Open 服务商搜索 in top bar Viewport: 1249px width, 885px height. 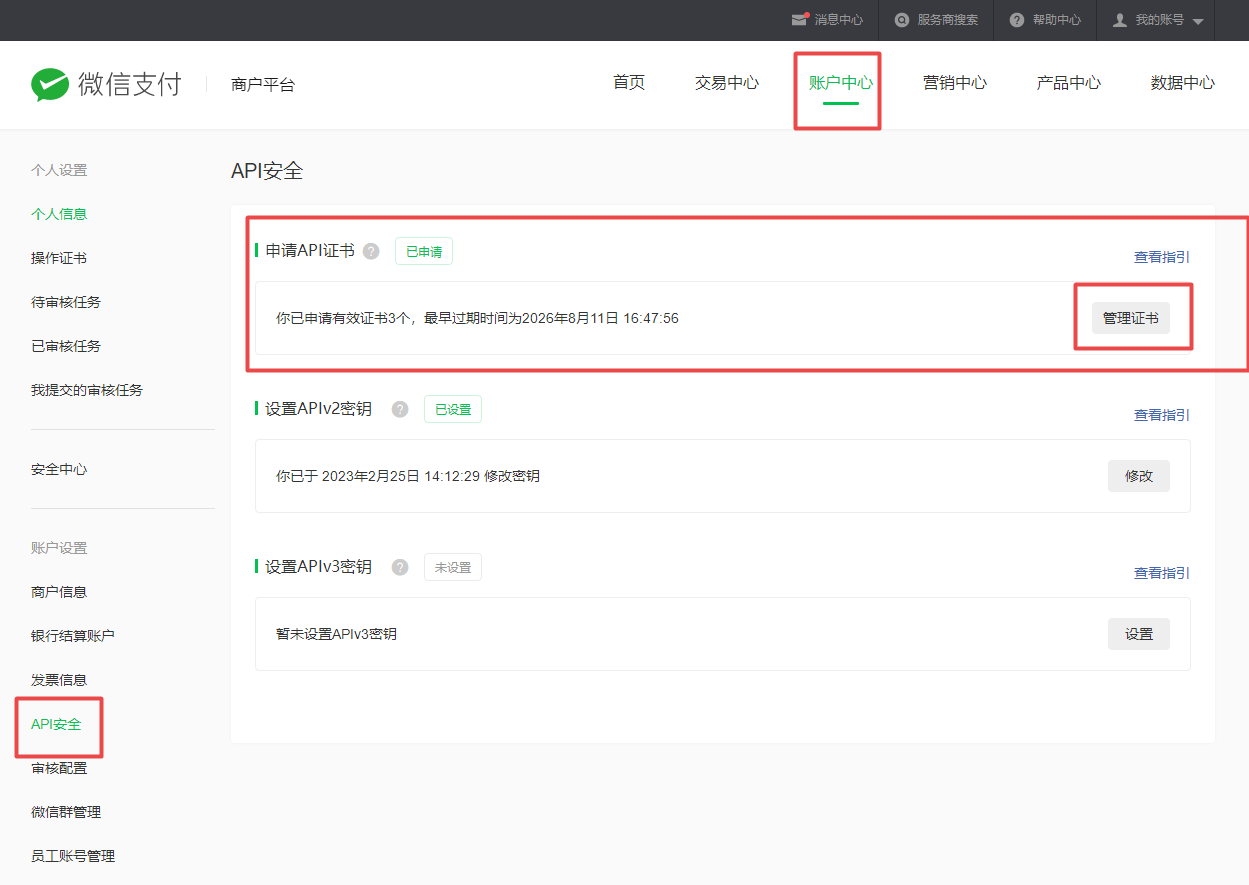[x=948, y=20]
